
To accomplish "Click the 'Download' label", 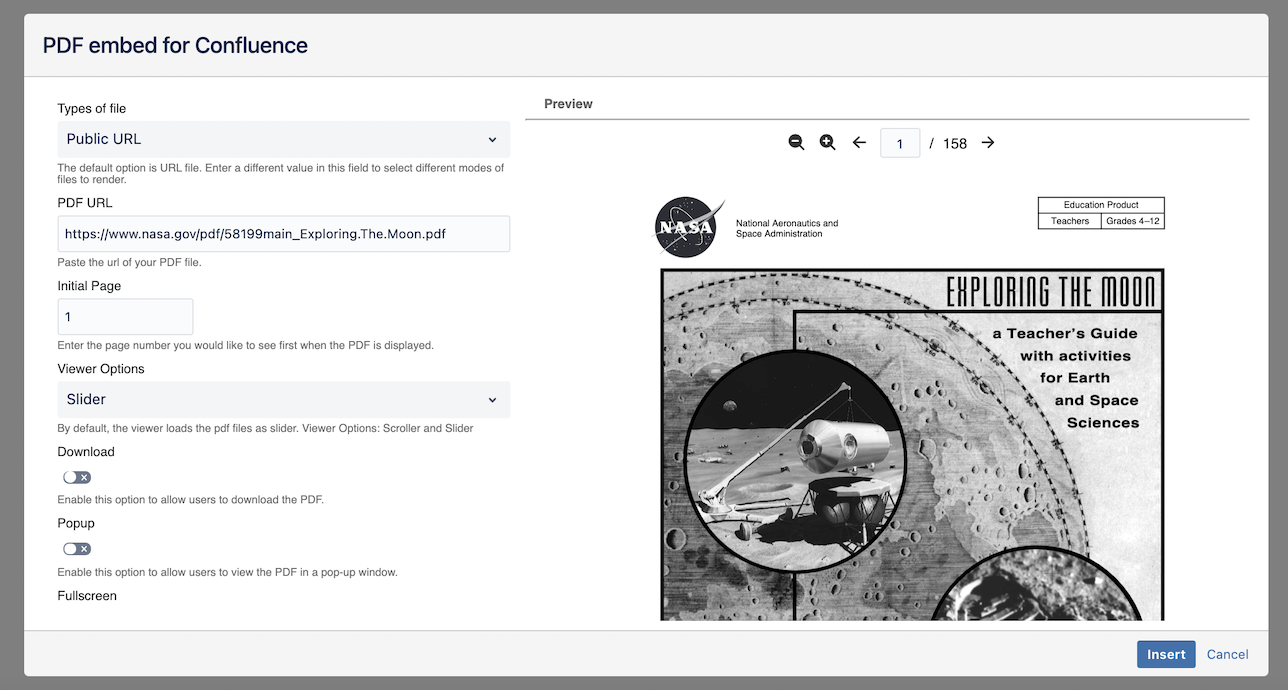I will [86, 452].
